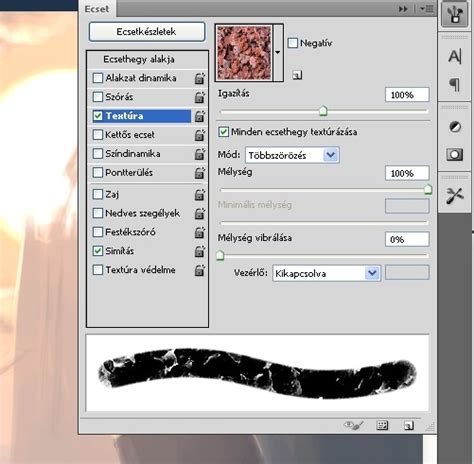Uncheck the Simítás checkbox
The height and width of the screenshot is (464, 474).
pos(98,251)
